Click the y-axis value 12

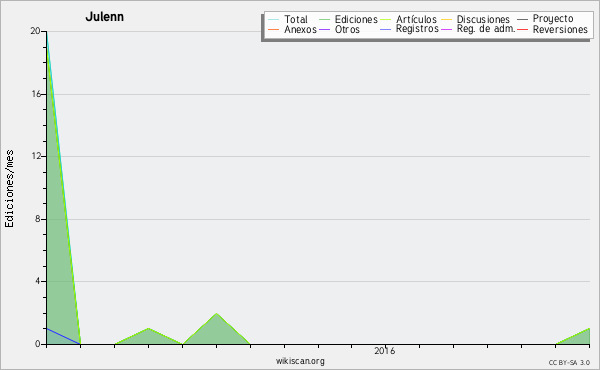(x=36, y=156)
